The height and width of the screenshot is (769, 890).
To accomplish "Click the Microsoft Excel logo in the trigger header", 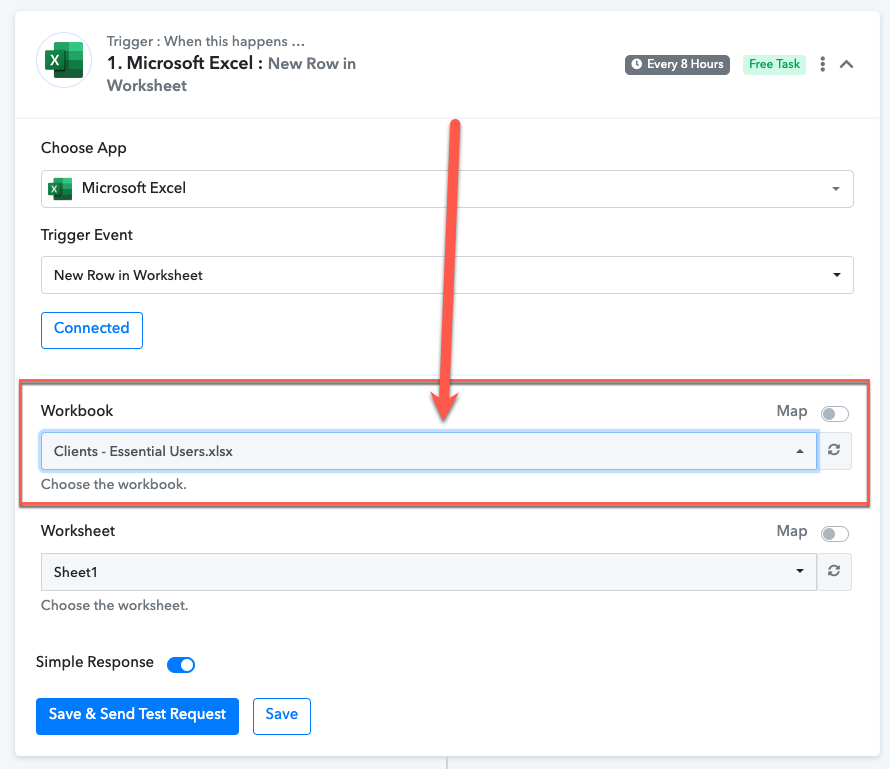I will coord(64,60).
